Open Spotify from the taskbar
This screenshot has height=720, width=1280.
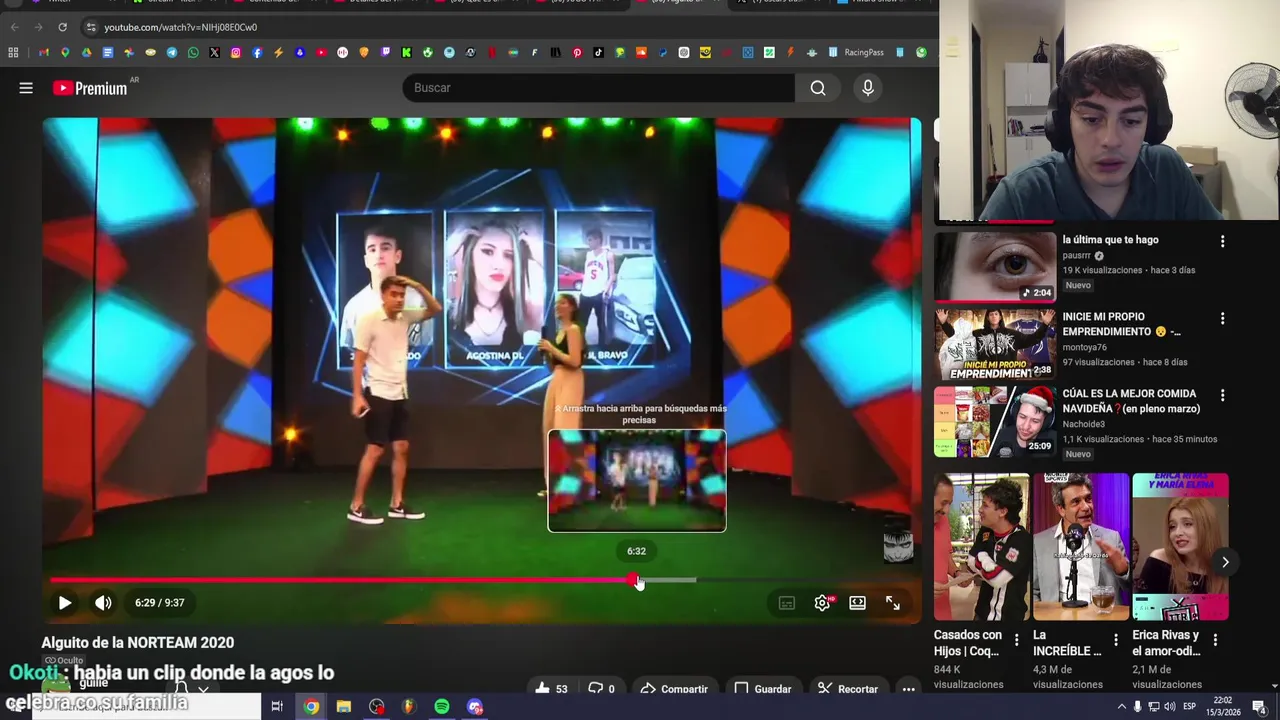click(441, 707)
